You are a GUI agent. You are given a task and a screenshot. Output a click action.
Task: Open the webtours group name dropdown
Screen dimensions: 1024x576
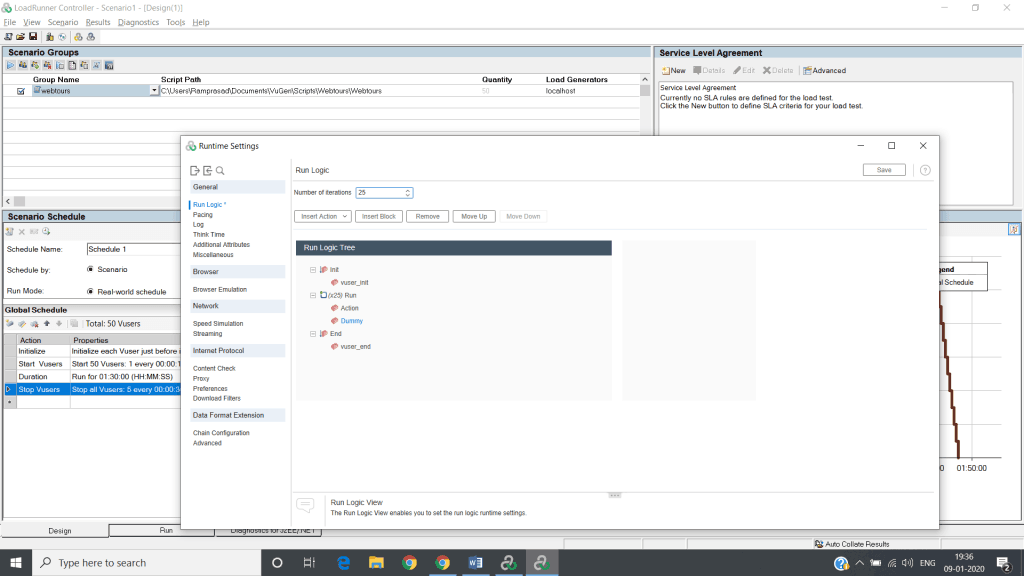tap(154, 91)
